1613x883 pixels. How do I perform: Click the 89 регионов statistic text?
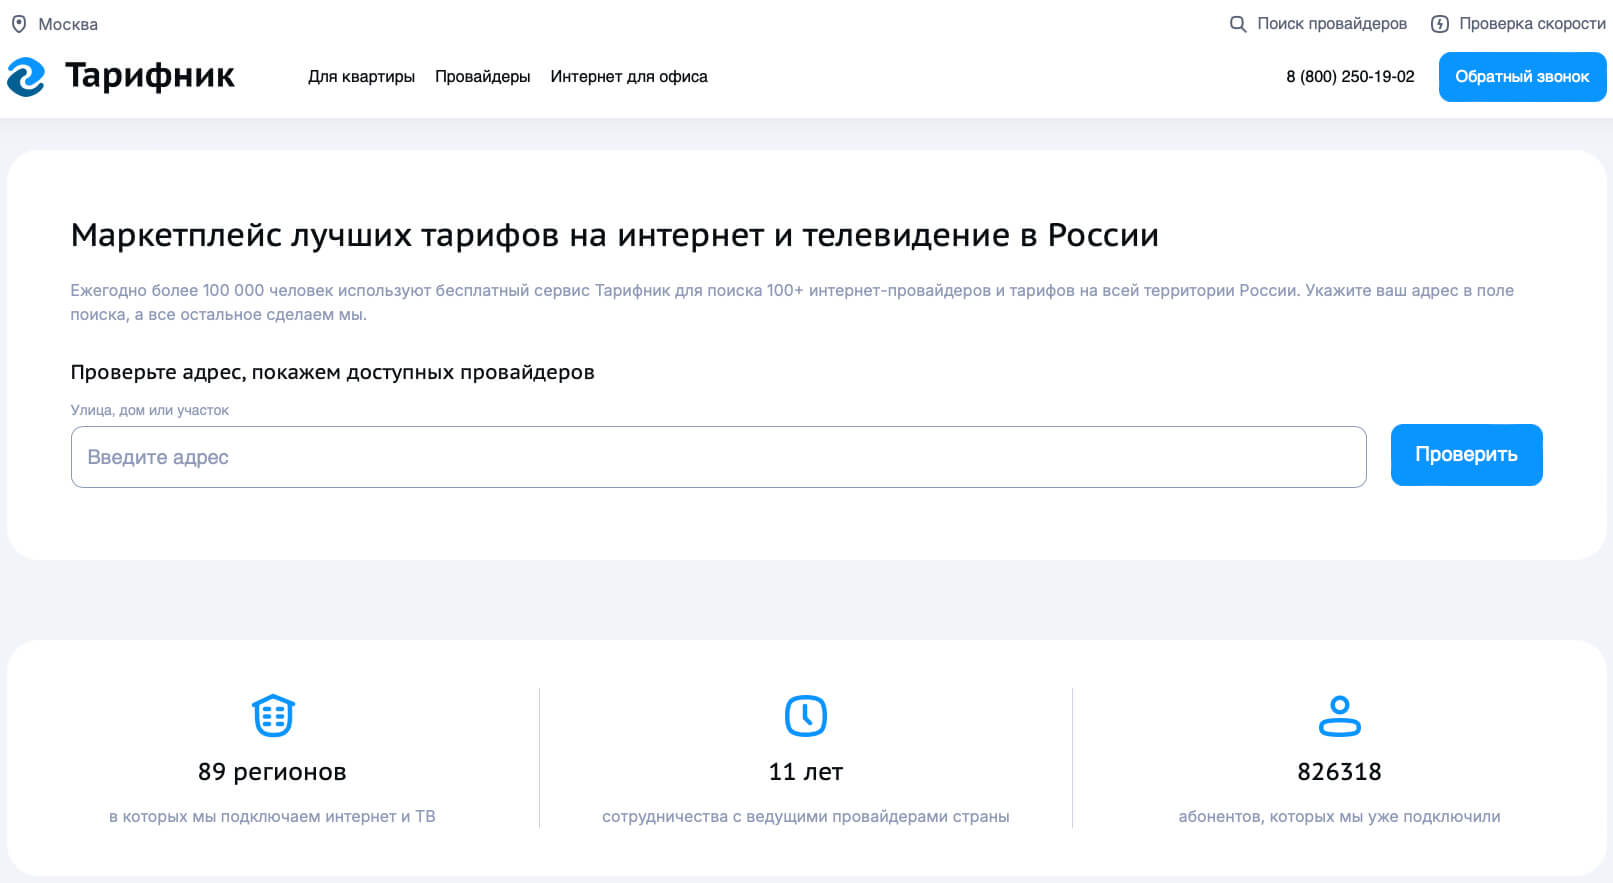[272, 772]
